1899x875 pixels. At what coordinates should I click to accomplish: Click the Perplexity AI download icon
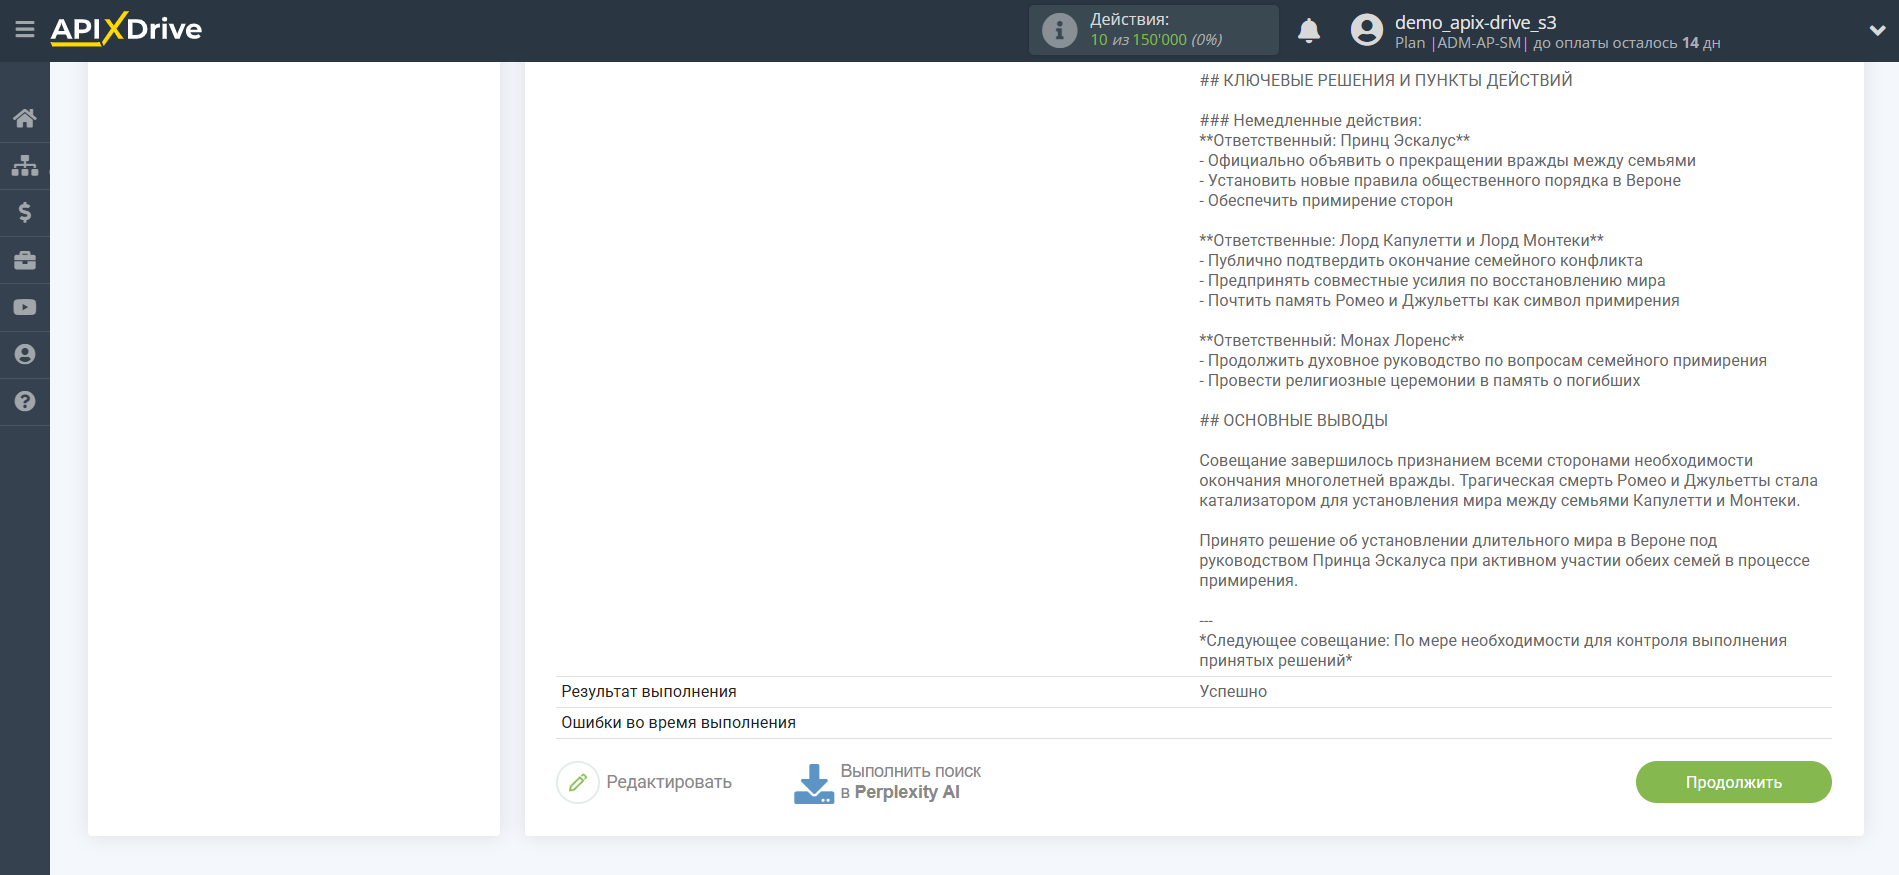click(814, 783)
